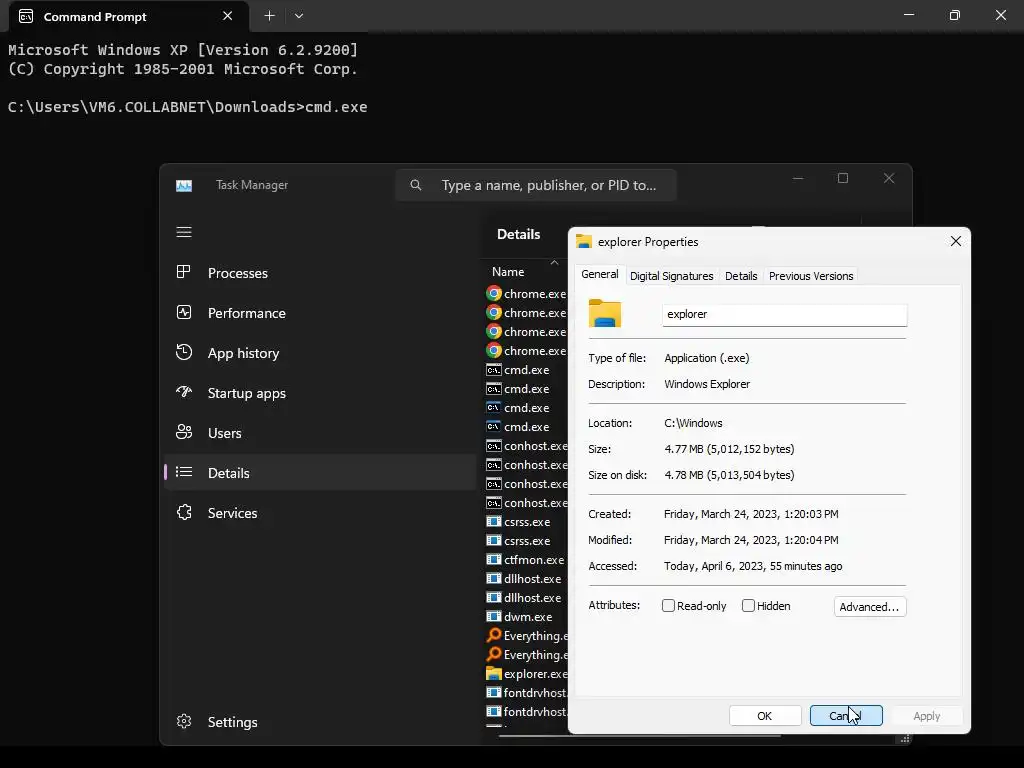Open the Users page in Task Manager
The width and height of the screenshot is (1024, 768).
click(320, 433)
